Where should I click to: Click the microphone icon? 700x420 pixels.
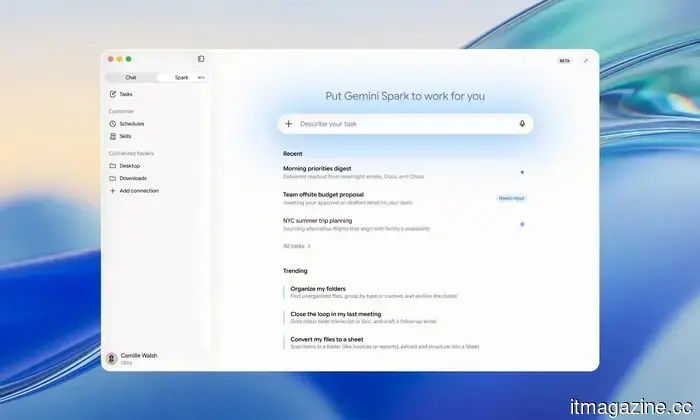pos(522,124)
